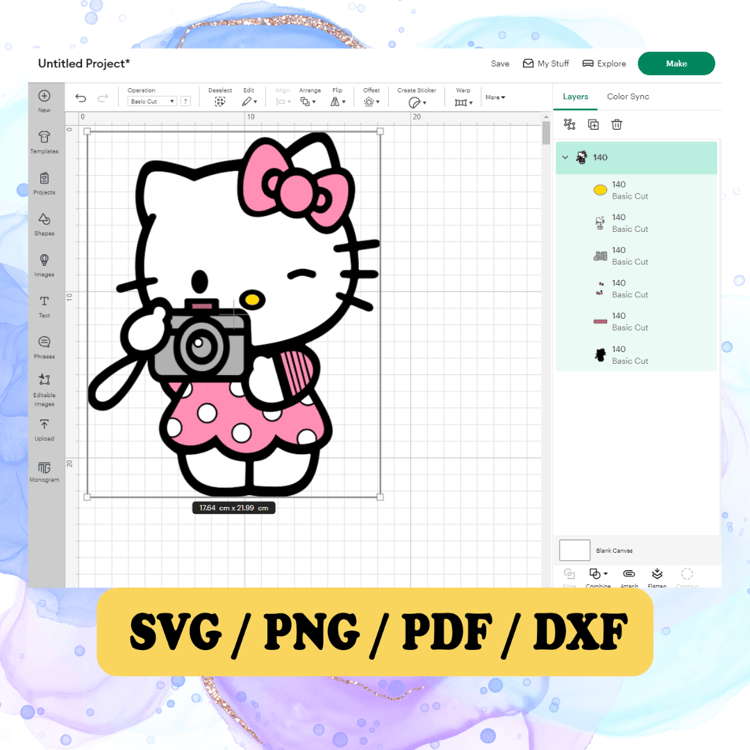
Task: Click the Attach icon
Action: click(x=629, y=574)
